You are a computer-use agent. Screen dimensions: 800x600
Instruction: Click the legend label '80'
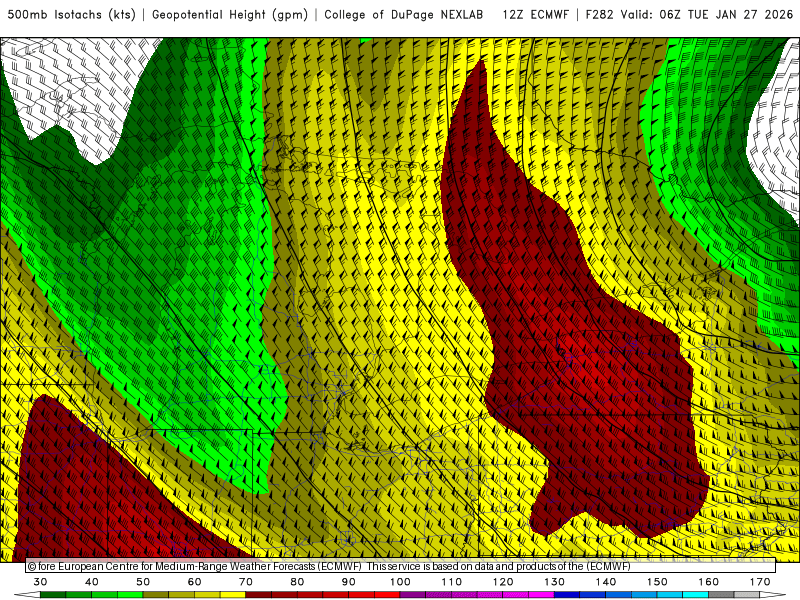[x=297, y=582]
